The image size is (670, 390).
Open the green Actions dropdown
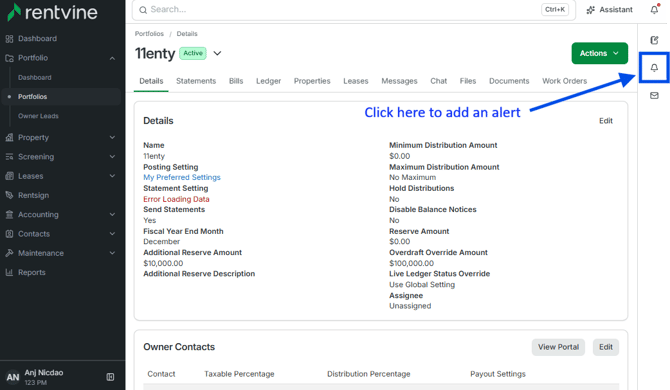(x=599, y=53)
